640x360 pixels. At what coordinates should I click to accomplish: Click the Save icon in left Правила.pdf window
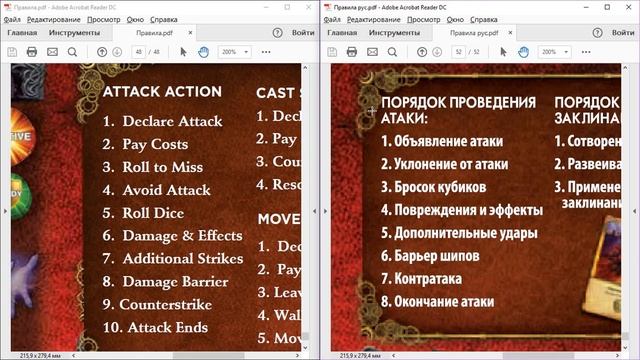(12, 52)
